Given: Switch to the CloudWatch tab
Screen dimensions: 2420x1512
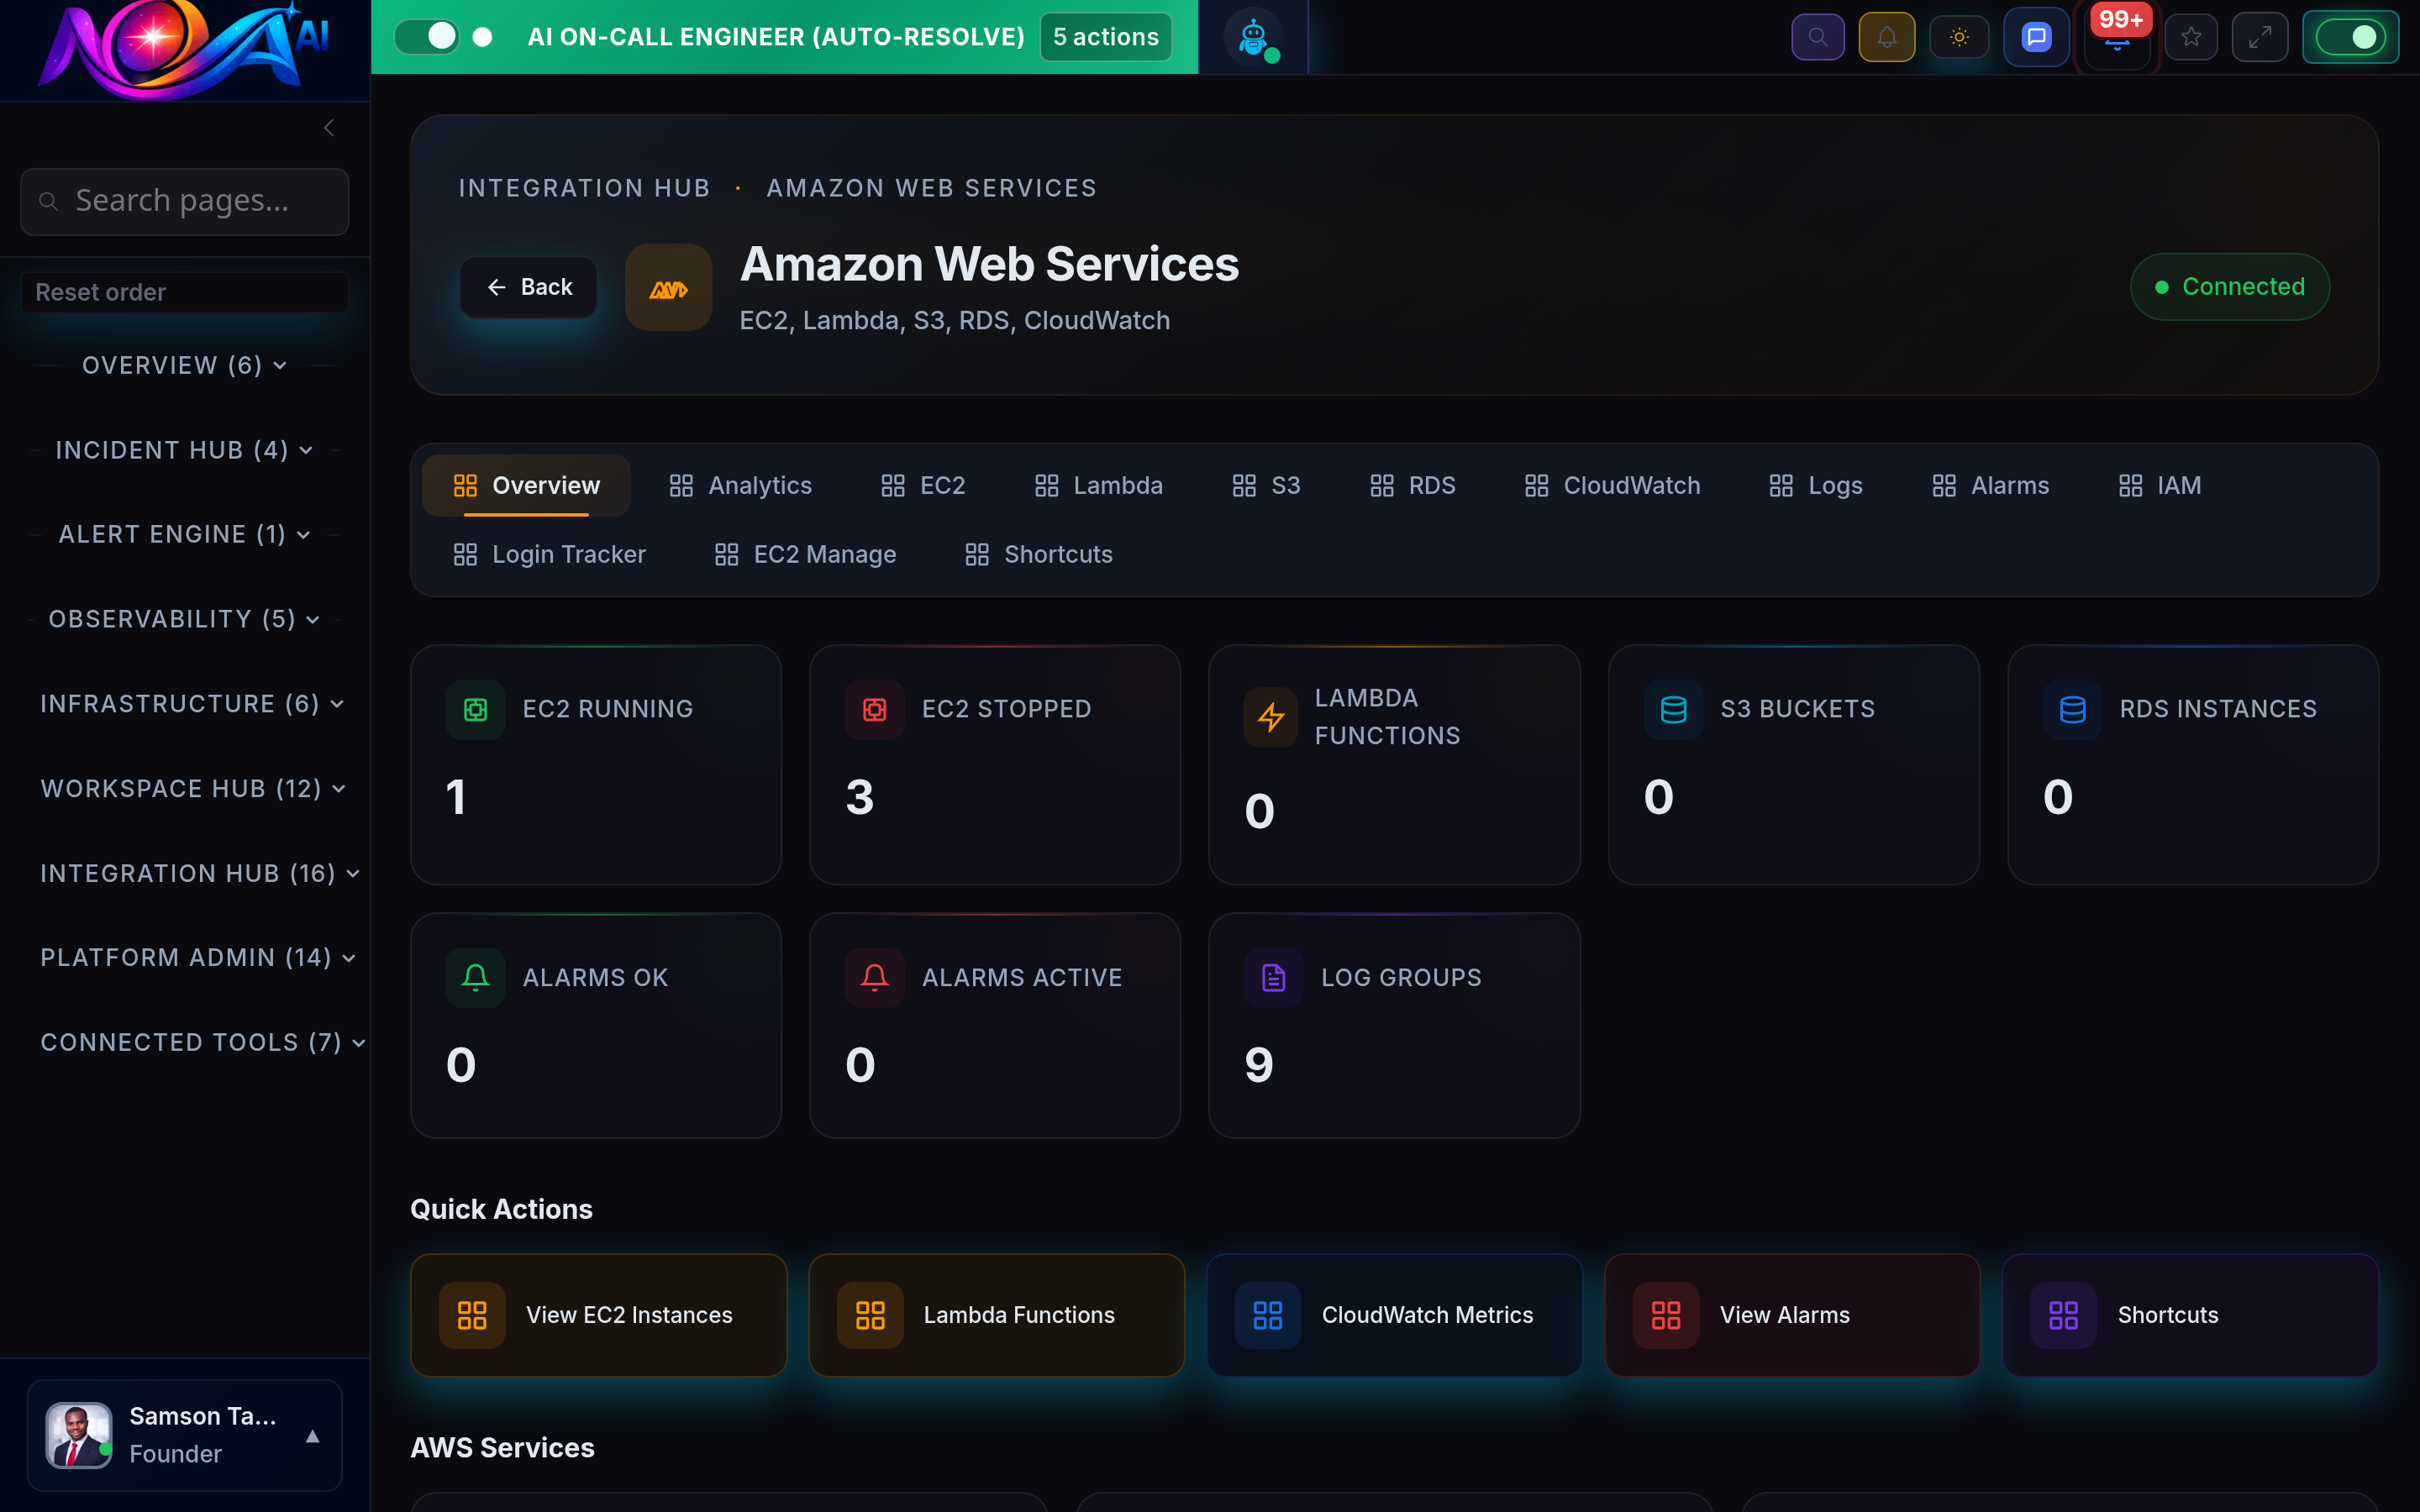Looking at the screenshot, I should click(1611, 485).
